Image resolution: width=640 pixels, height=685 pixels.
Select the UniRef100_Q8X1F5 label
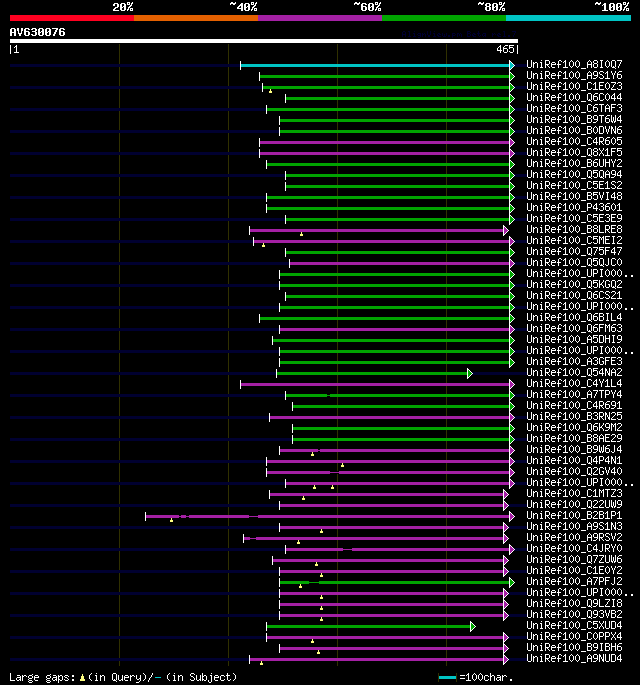click(574, 152)
